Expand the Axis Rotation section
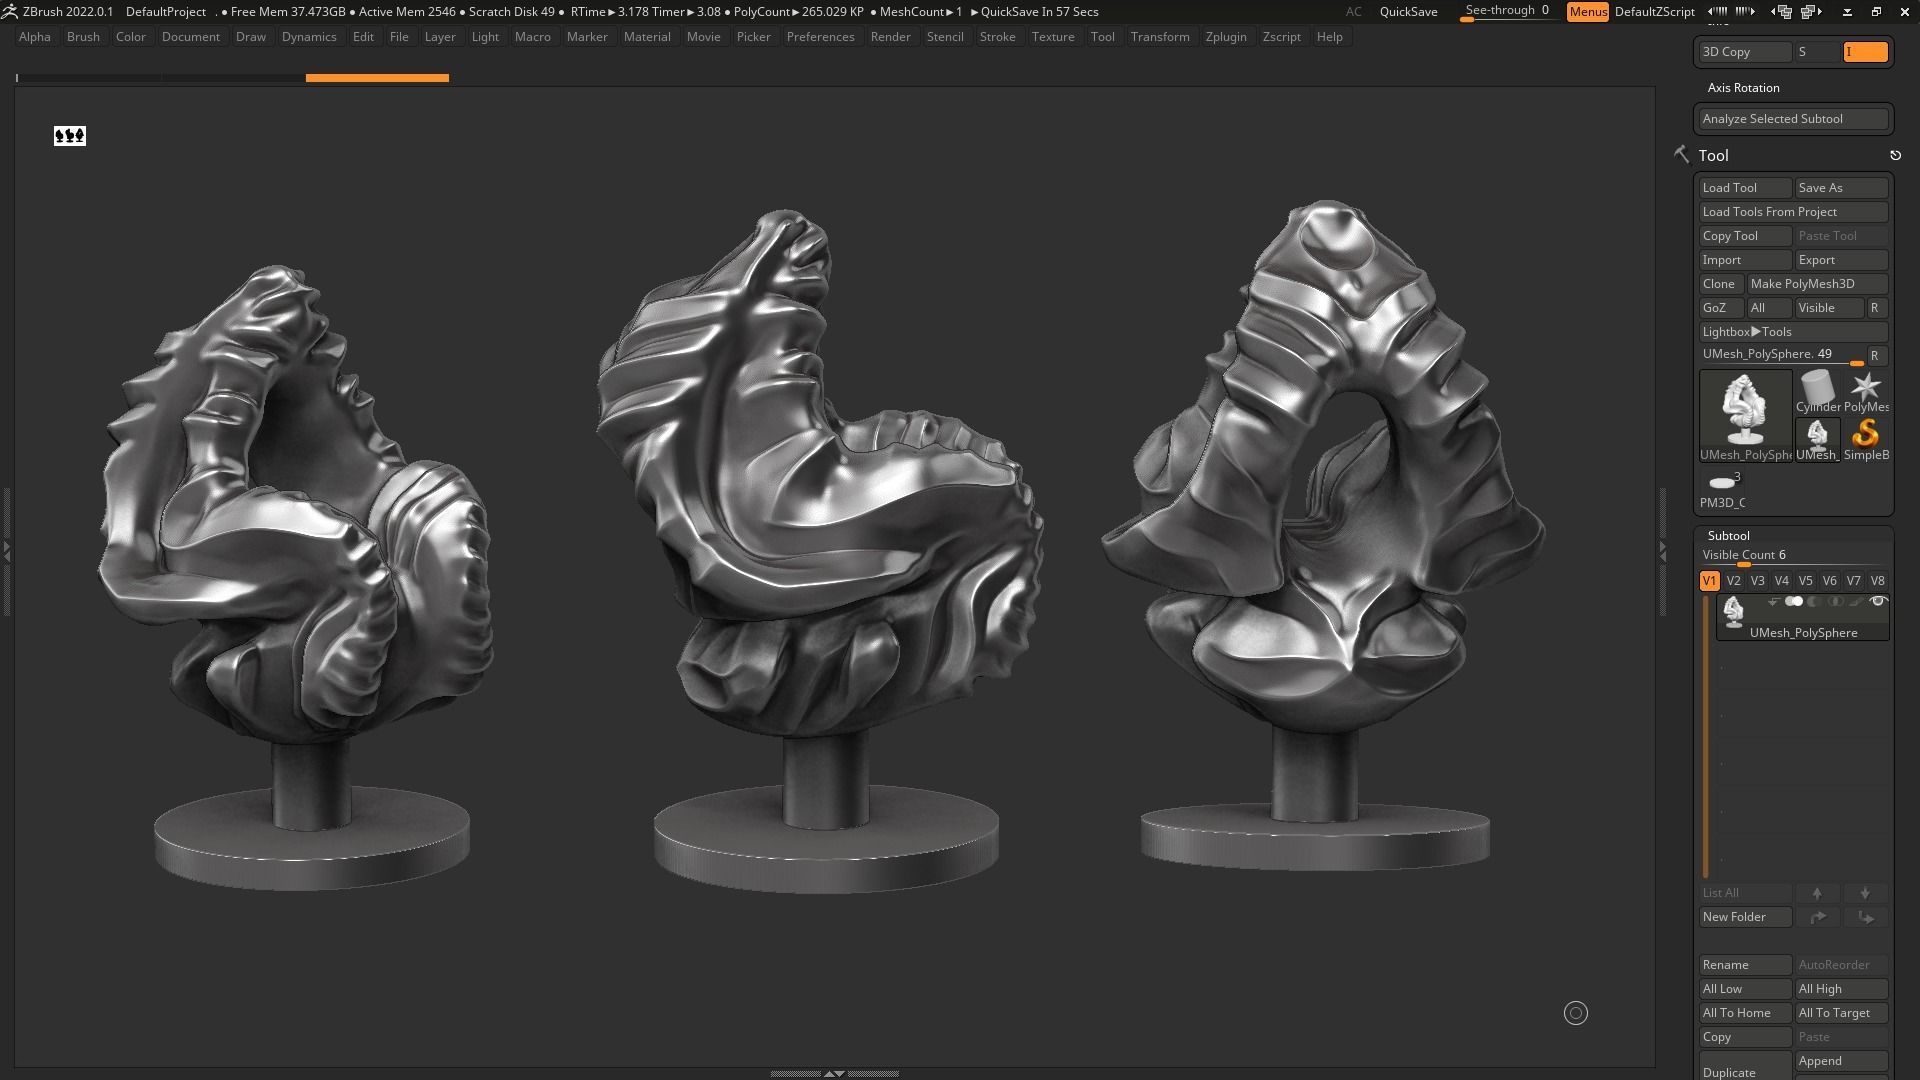This screenshot has width=1920, height=1080. click(1743, 88)
